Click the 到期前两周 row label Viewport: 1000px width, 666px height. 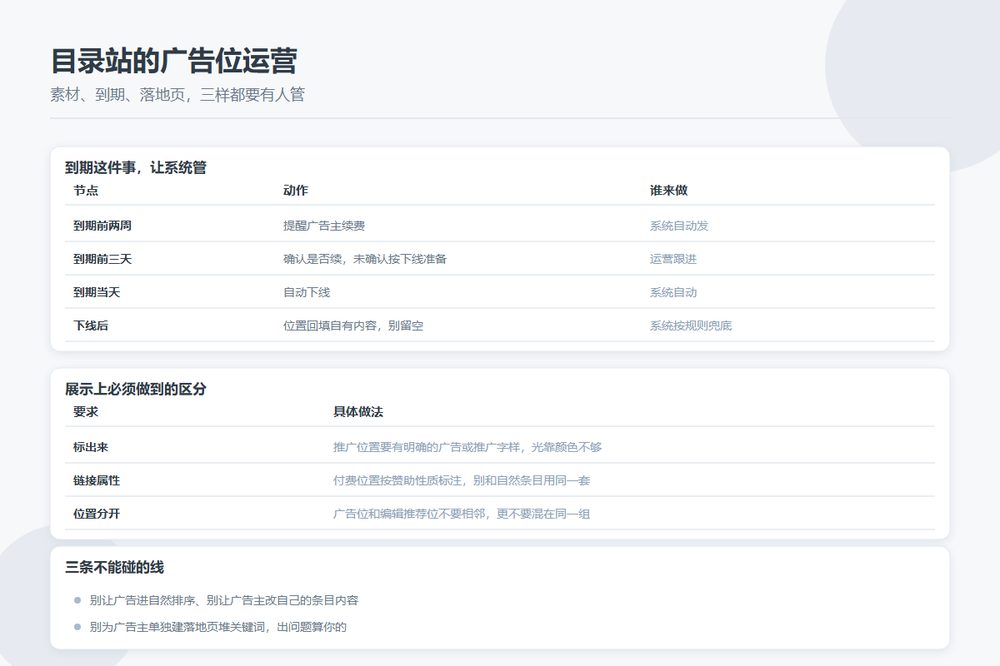102,225
